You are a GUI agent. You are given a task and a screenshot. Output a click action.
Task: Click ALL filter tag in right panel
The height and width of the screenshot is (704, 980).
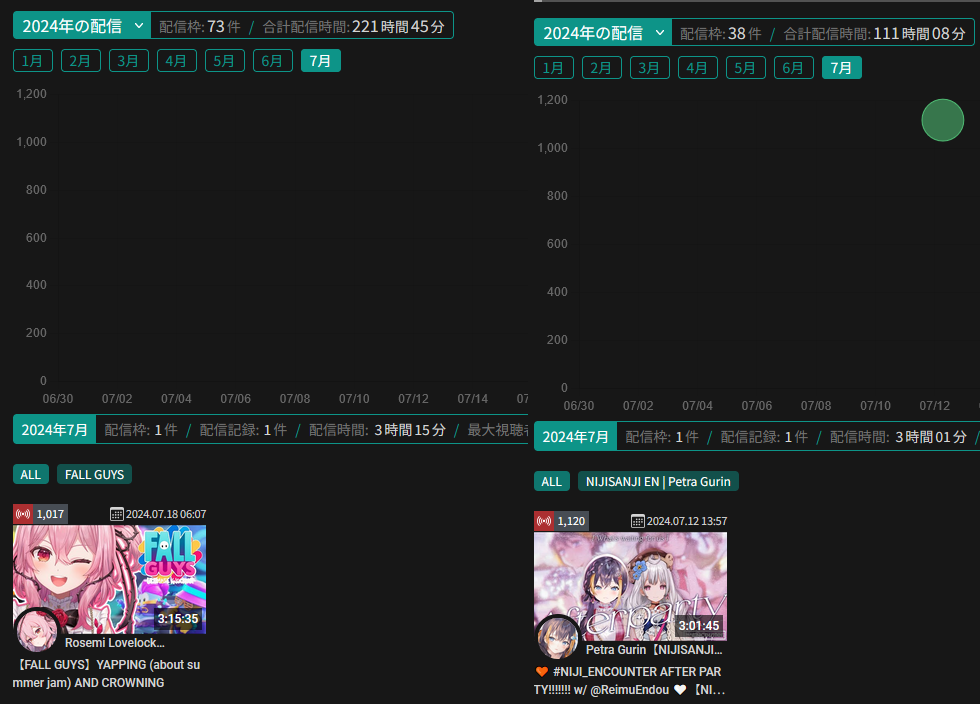(x=552, y=481)
